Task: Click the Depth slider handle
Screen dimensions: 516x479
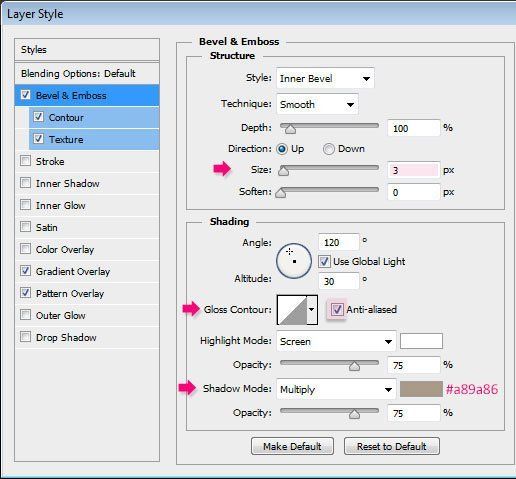Action: point(290,129)
